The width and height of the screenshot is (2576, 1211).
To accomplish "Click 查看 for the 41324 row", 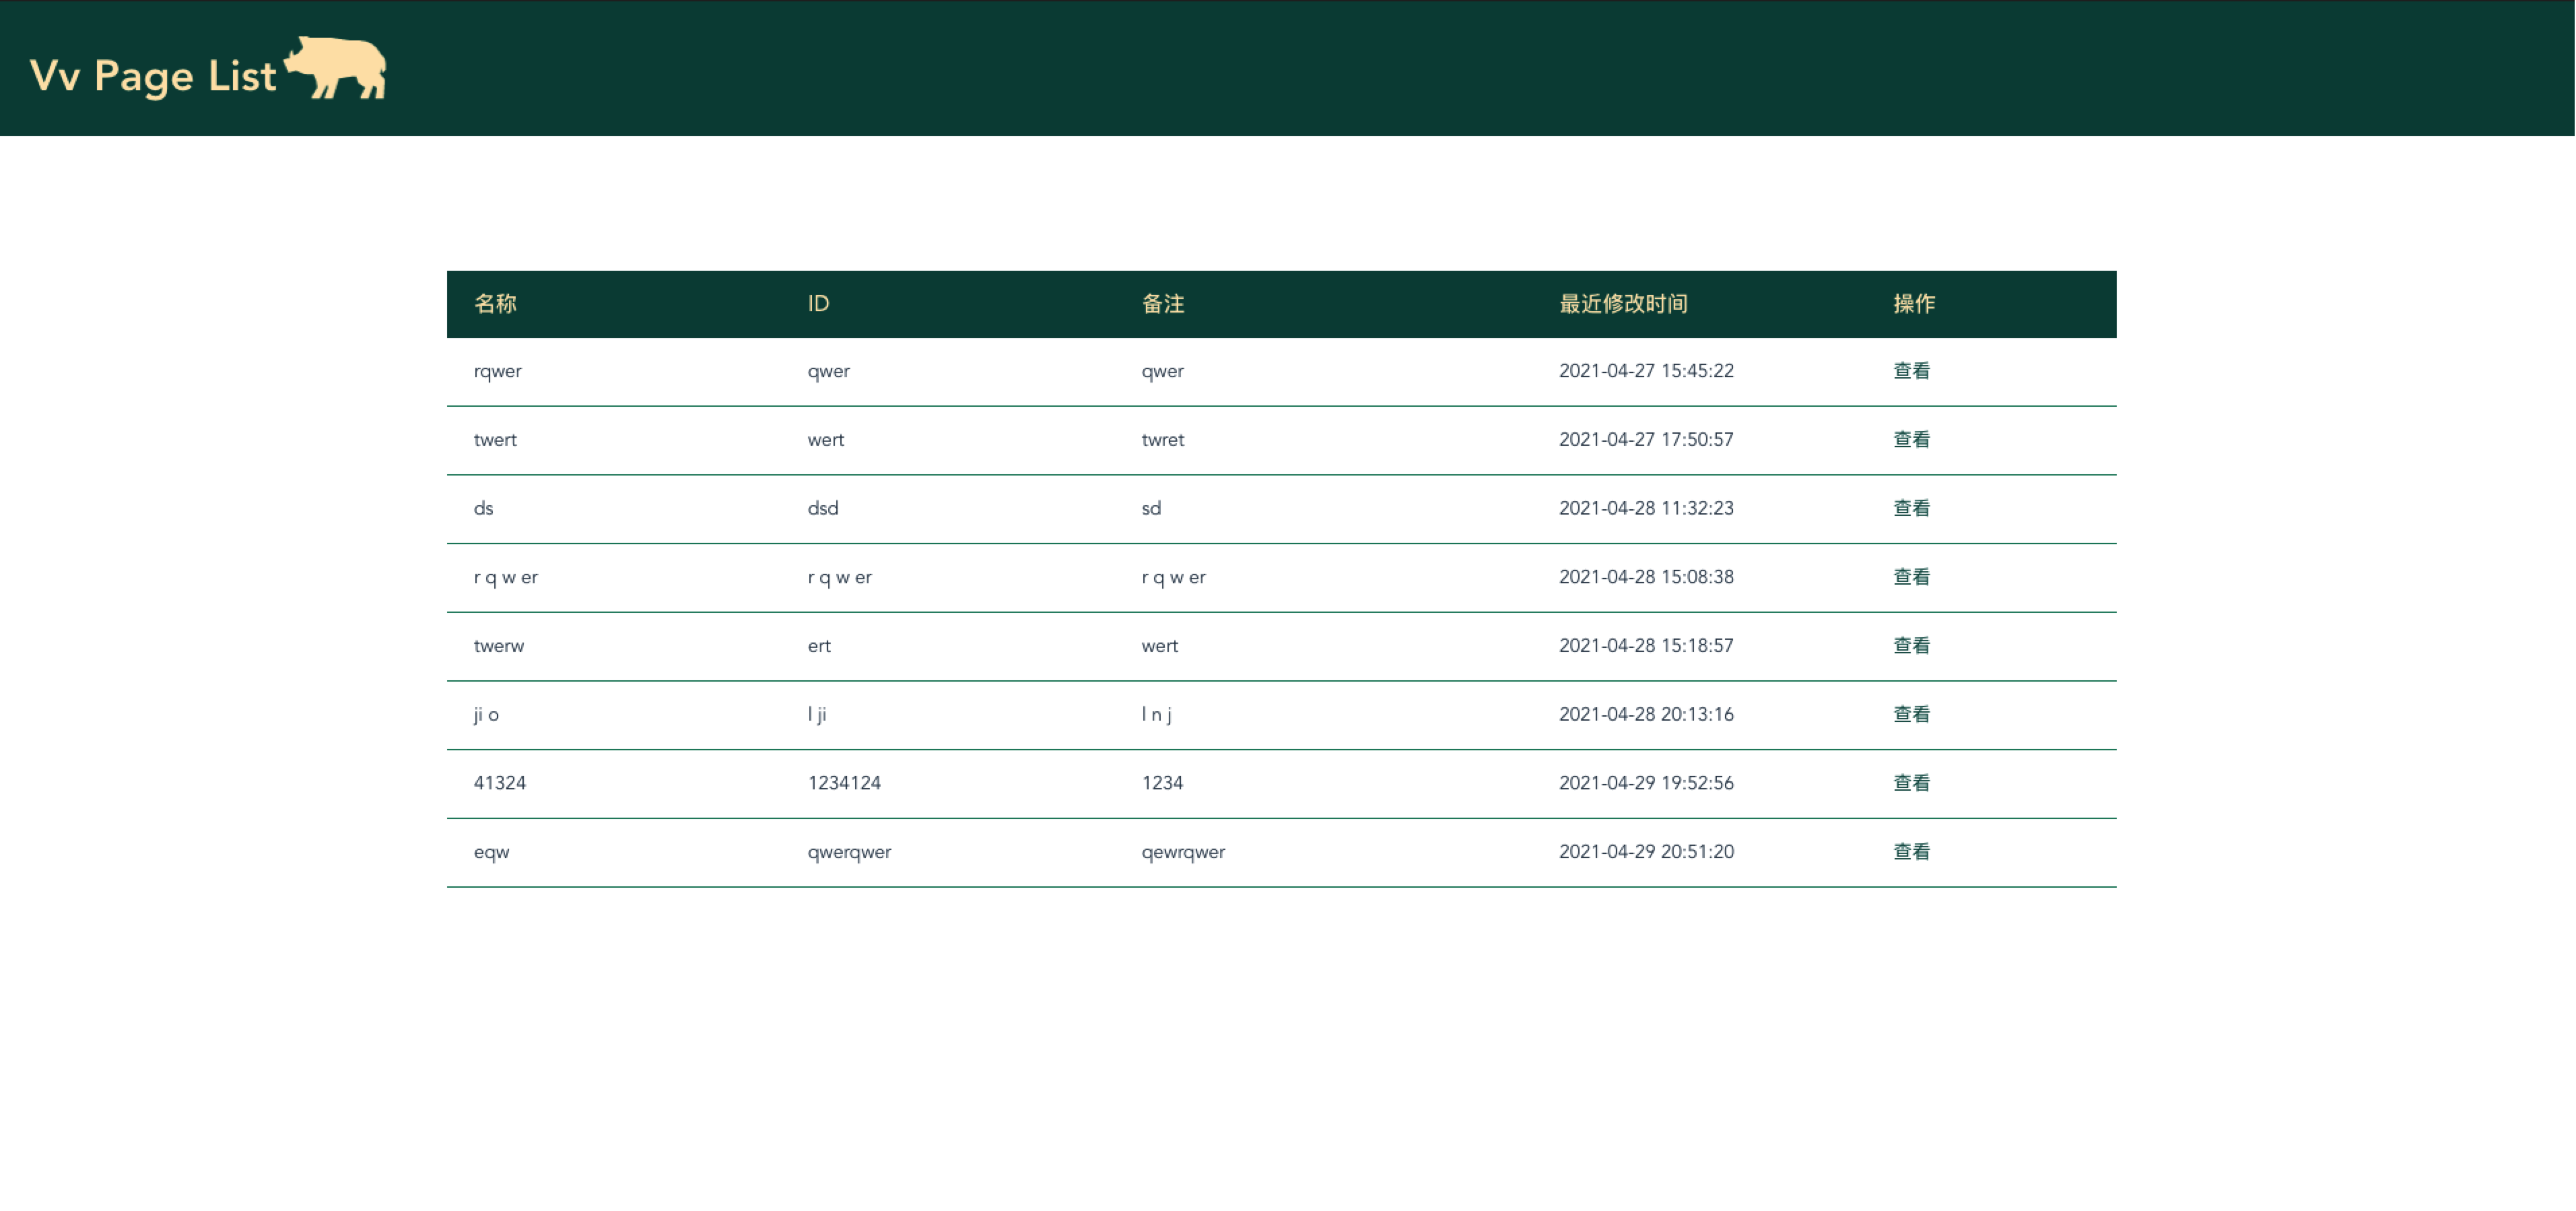I will 1910,783.
